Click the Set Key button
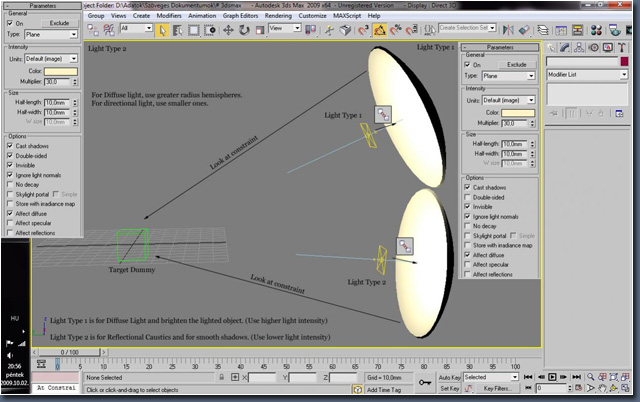 click(x=450, y=389)
